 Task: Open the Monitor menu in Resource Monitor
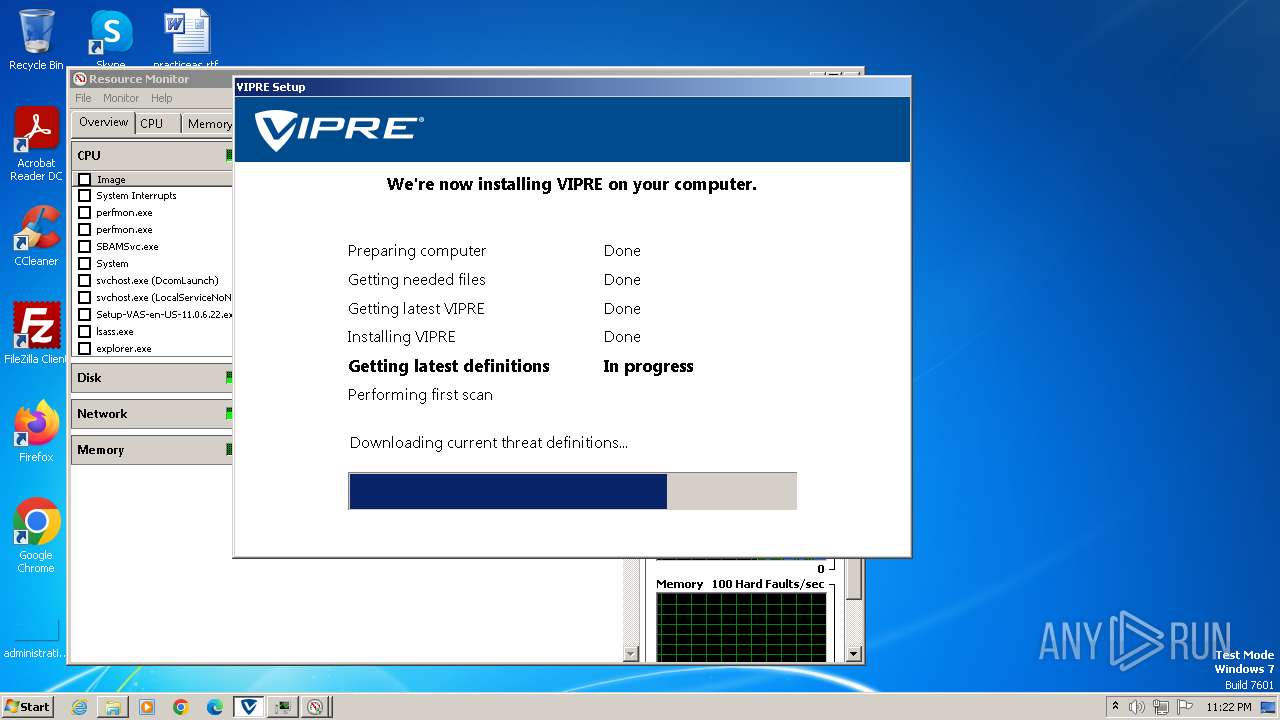(x=121, y=98)
